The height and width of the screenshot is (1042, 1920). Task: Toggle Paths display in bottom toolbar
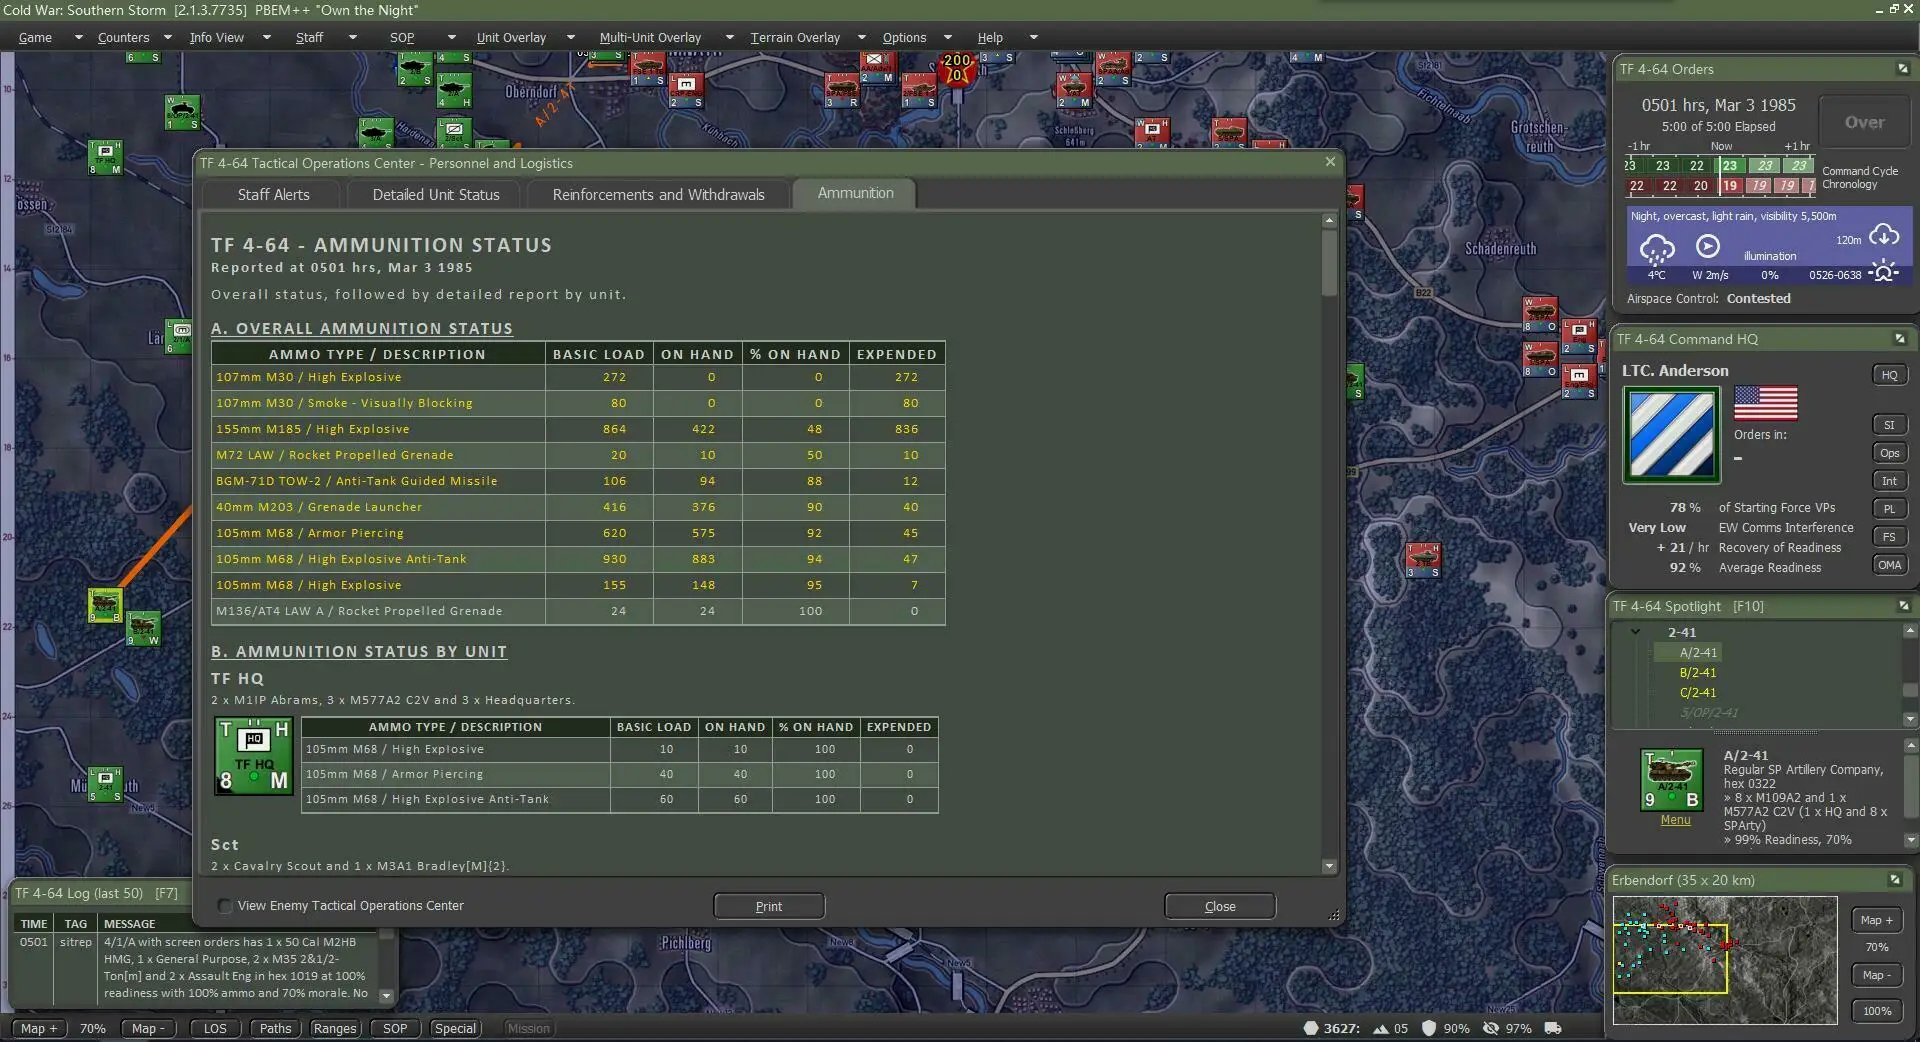(275, 1028)
